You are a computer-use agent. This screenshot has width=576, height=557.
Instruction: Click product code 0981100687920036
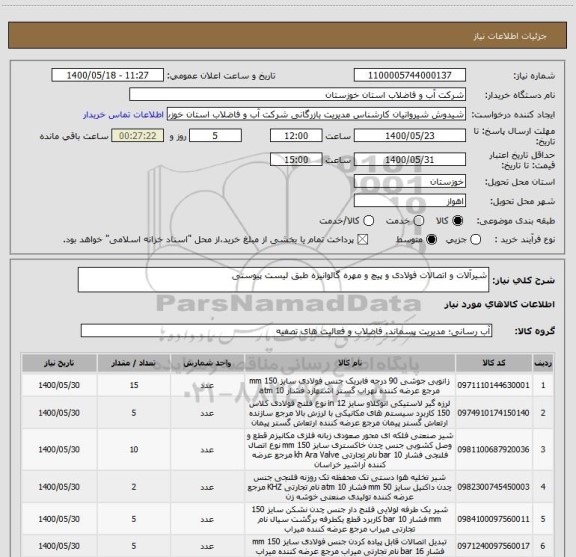coord(493,449)
